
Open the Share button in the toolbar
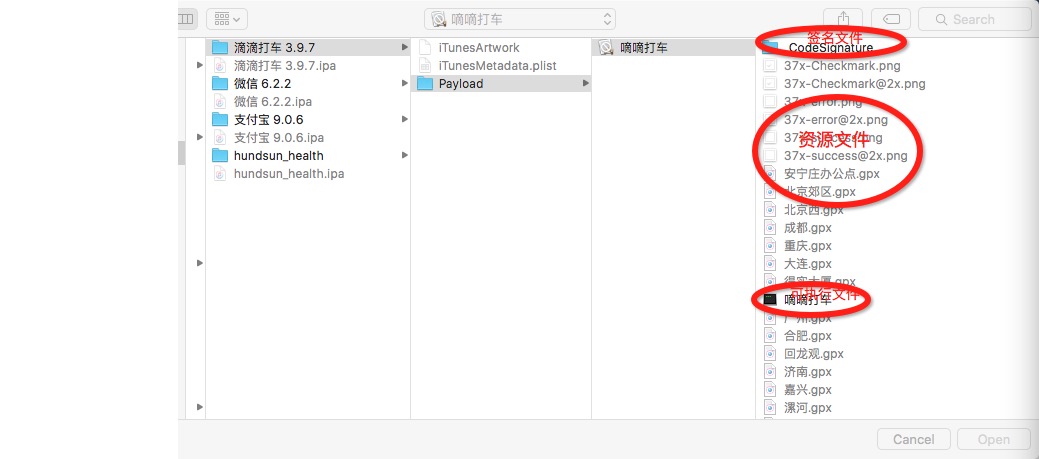(843, 19)
